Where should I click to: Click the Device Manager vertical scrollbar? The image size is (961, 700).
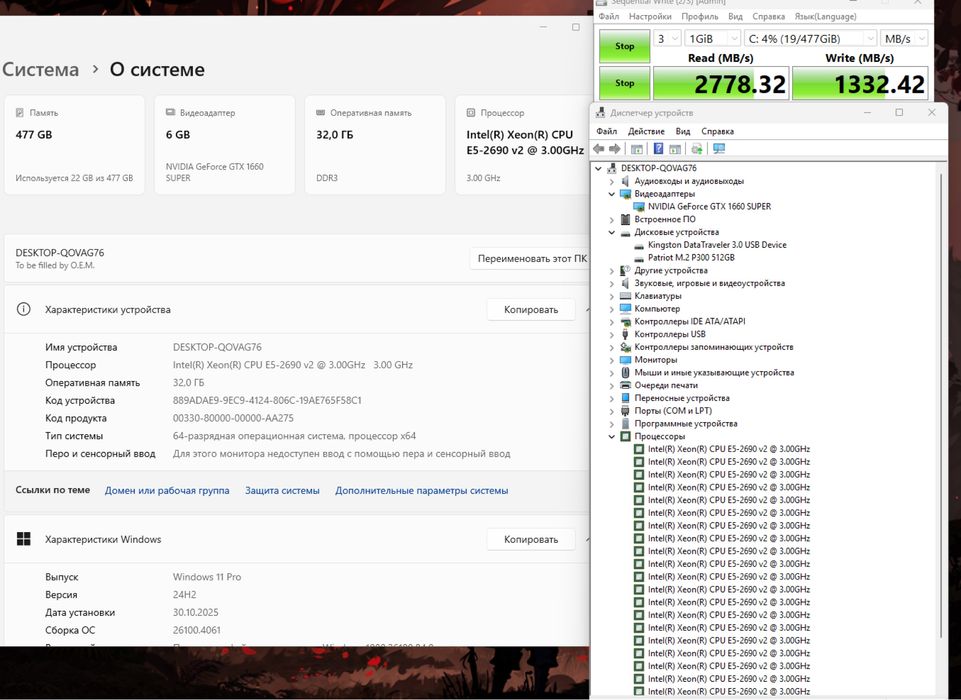(x=941, y=405)
